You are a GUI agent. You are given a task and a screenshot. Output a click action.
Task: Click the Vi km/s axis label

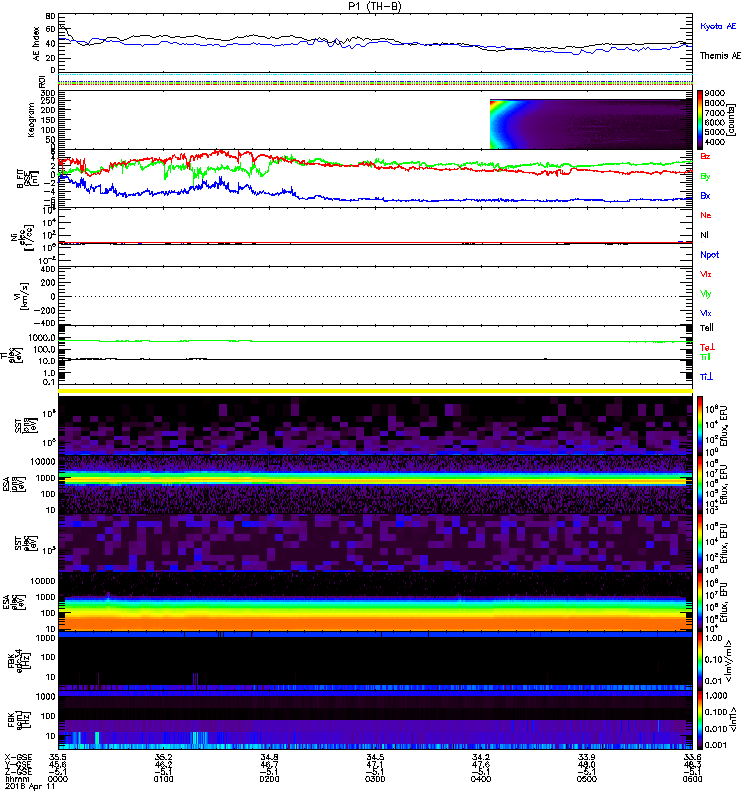19,296
